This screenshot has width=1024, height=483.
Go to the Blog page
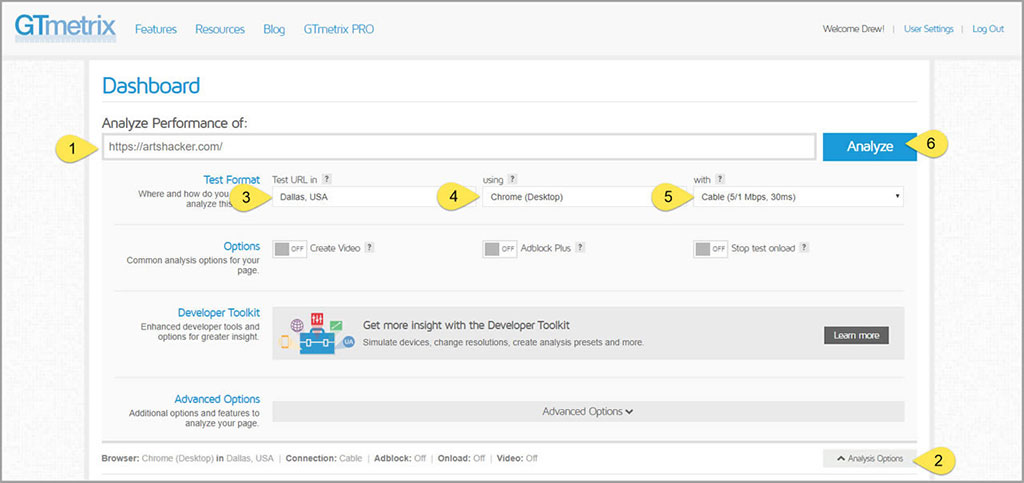(274, 29)
